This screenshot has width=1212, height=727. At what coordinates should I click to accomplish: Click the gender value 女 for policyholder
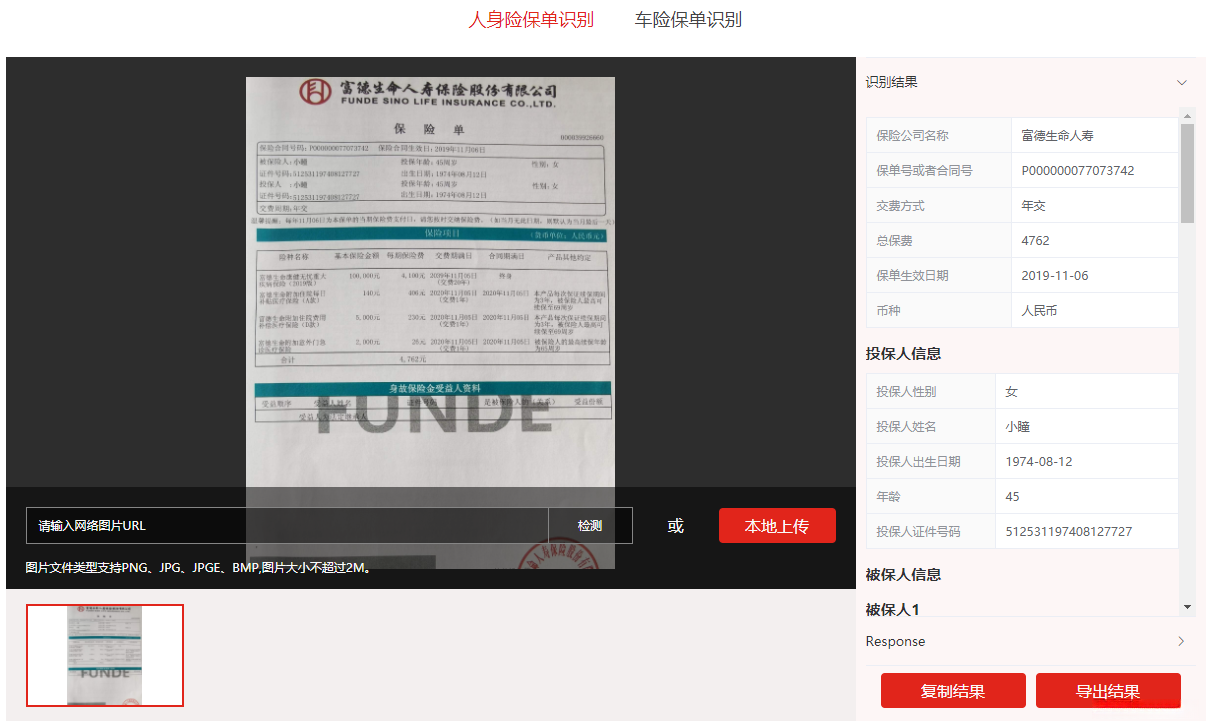[1012, 391]
